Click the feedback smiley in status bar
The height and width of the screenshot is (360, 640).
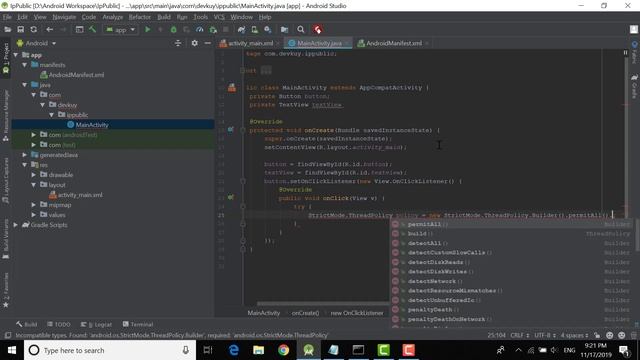pyautogui.click(x=609, y=335)
